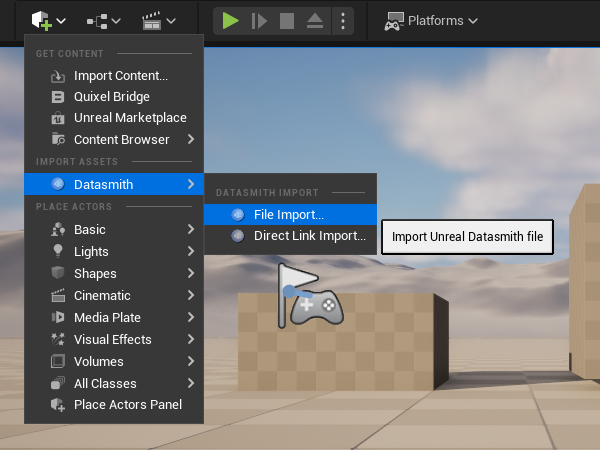Click the Volumes box icon

(58, 361)
